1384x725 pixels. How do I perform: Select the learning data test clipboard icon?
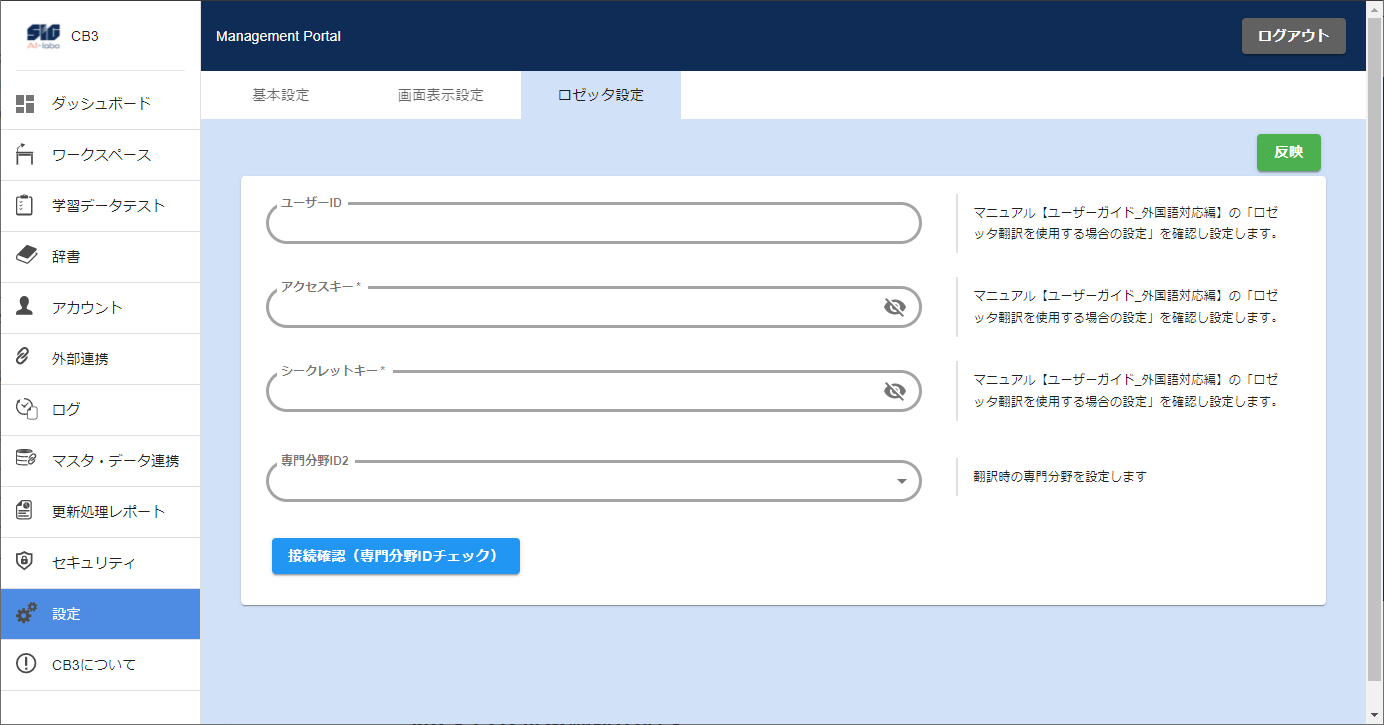click(26, 206)
